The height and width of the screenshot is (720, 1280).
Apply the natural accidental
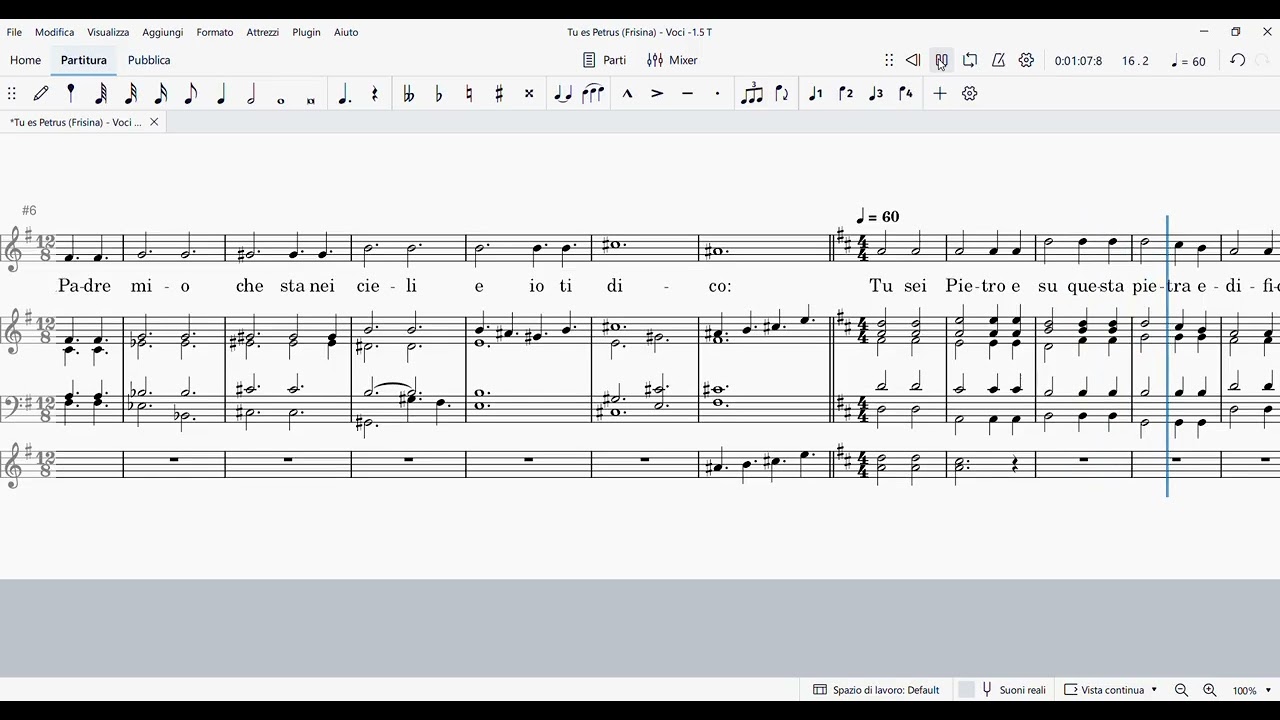(469, 93)
